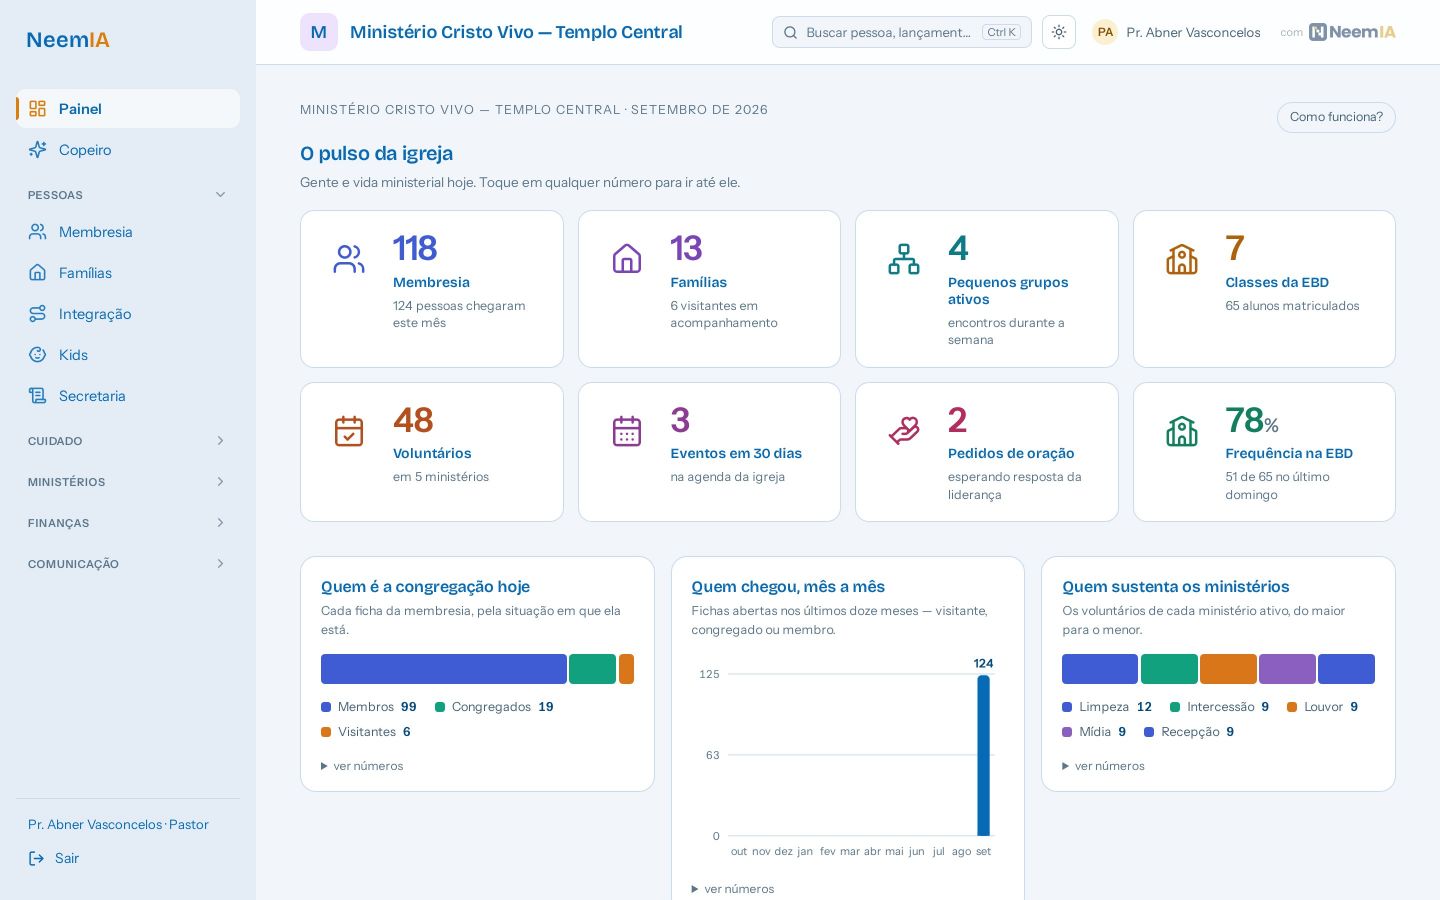Click the 'set' bar showing 124 in chart
The image size is (1440, 900).
(984, 755)
